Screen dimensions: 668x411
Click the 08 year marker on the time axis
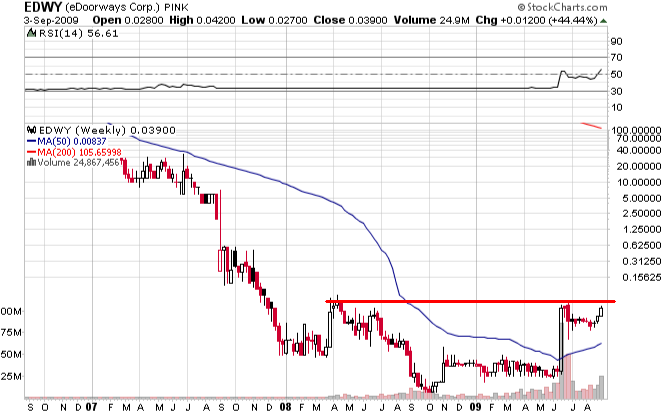285,407
